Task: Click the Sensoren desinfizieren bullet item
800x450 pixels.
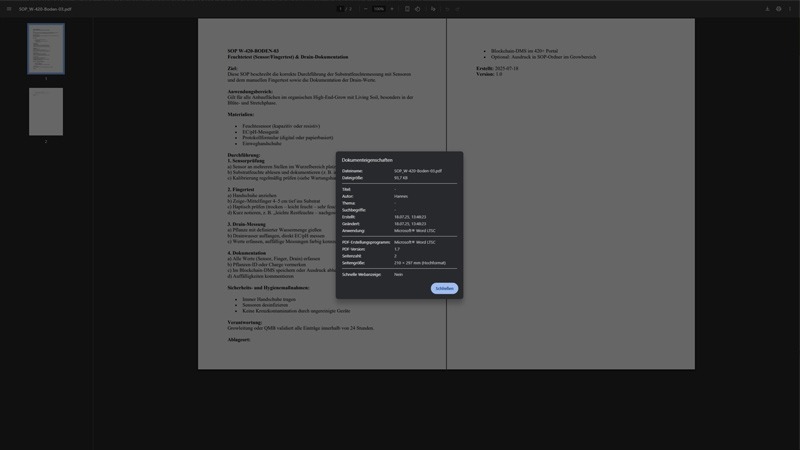Action: click(x=265, y=305)
